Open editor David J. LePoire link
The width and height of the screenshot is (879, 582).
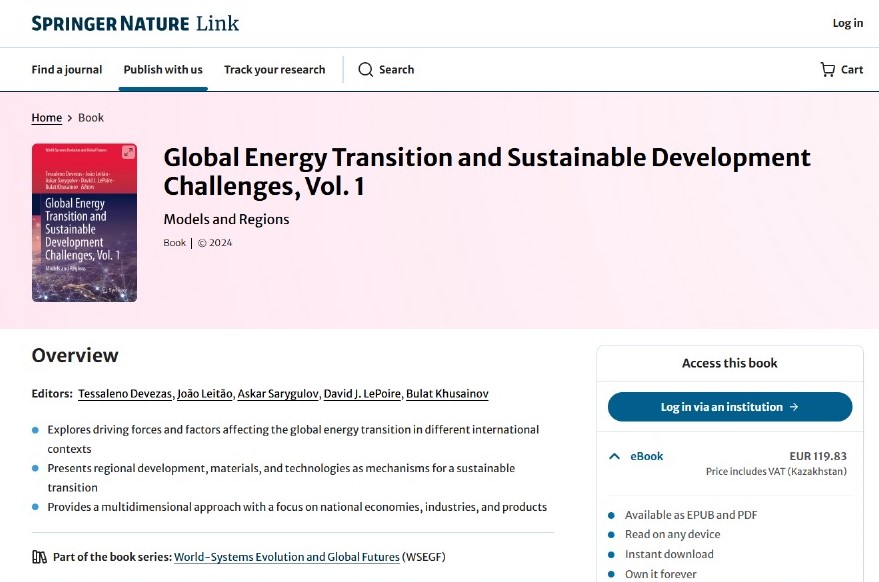tap(361, 394)
